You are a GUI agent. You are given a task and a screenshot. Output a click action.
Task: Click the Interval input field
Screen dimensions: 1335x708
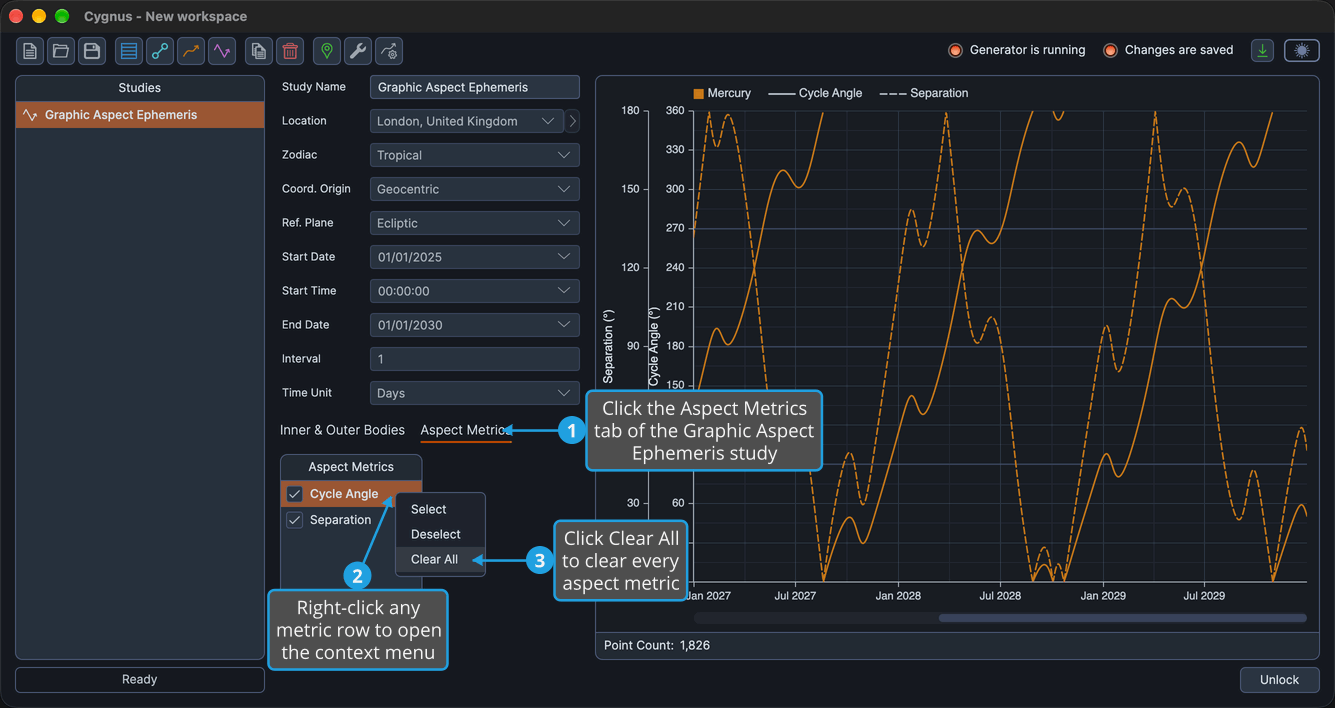(x=475, y=359)
